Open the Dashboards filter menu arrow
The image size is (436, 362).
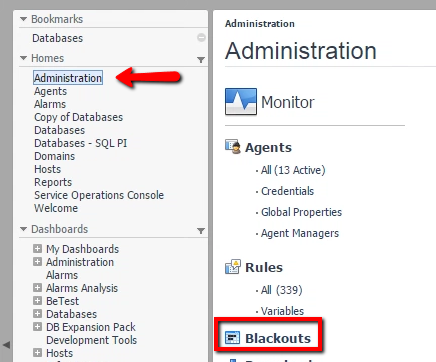[201, 231]
